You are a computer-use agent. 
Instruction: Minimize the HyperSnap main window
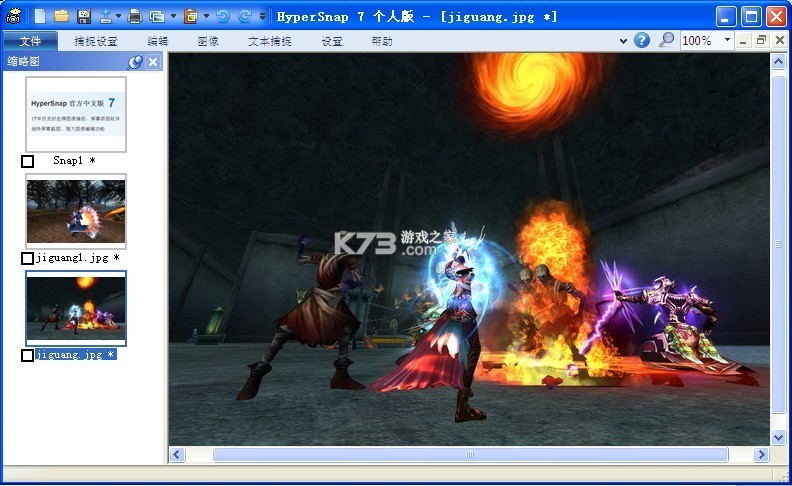click(725, 17)
